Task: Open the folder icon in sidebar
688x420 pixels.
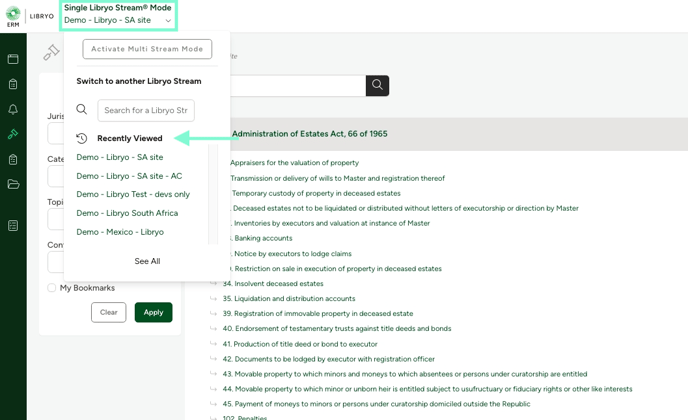Action: [x=13, y=184]
